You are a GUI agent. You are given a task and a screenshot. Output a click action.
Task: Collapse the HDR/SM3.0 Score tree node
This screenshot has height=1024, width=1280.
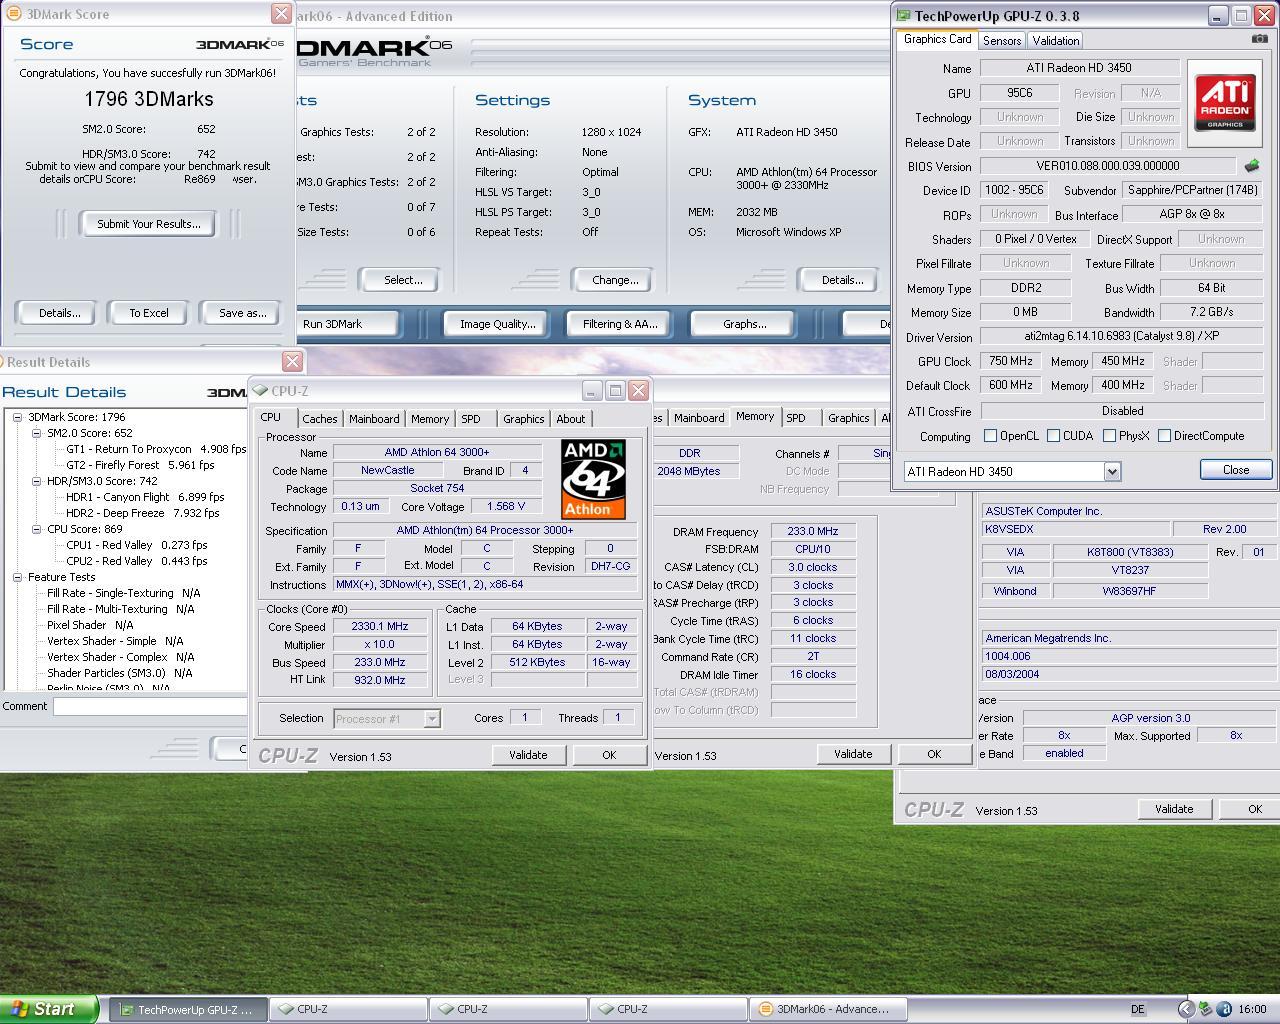pos(36,481)
